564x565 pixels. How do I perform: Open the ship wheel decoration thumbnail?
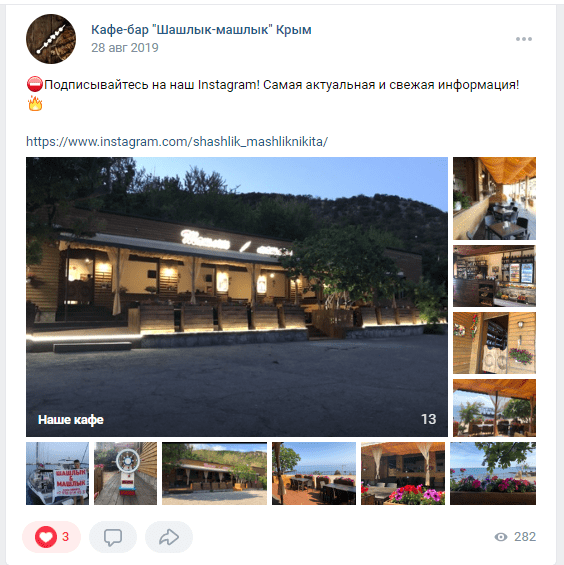tap(125, 473)
